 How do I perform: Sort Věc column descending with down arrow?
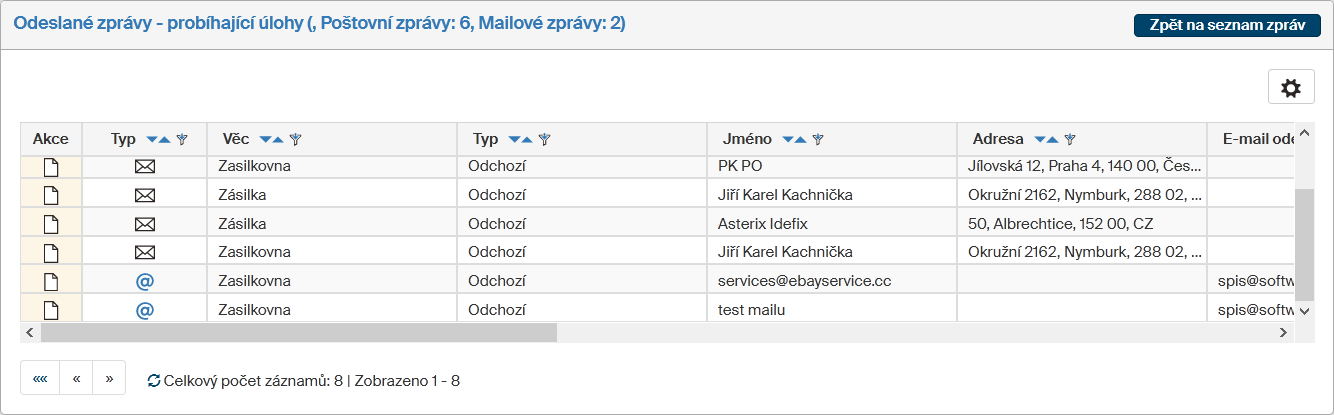[x=265, y=140]
